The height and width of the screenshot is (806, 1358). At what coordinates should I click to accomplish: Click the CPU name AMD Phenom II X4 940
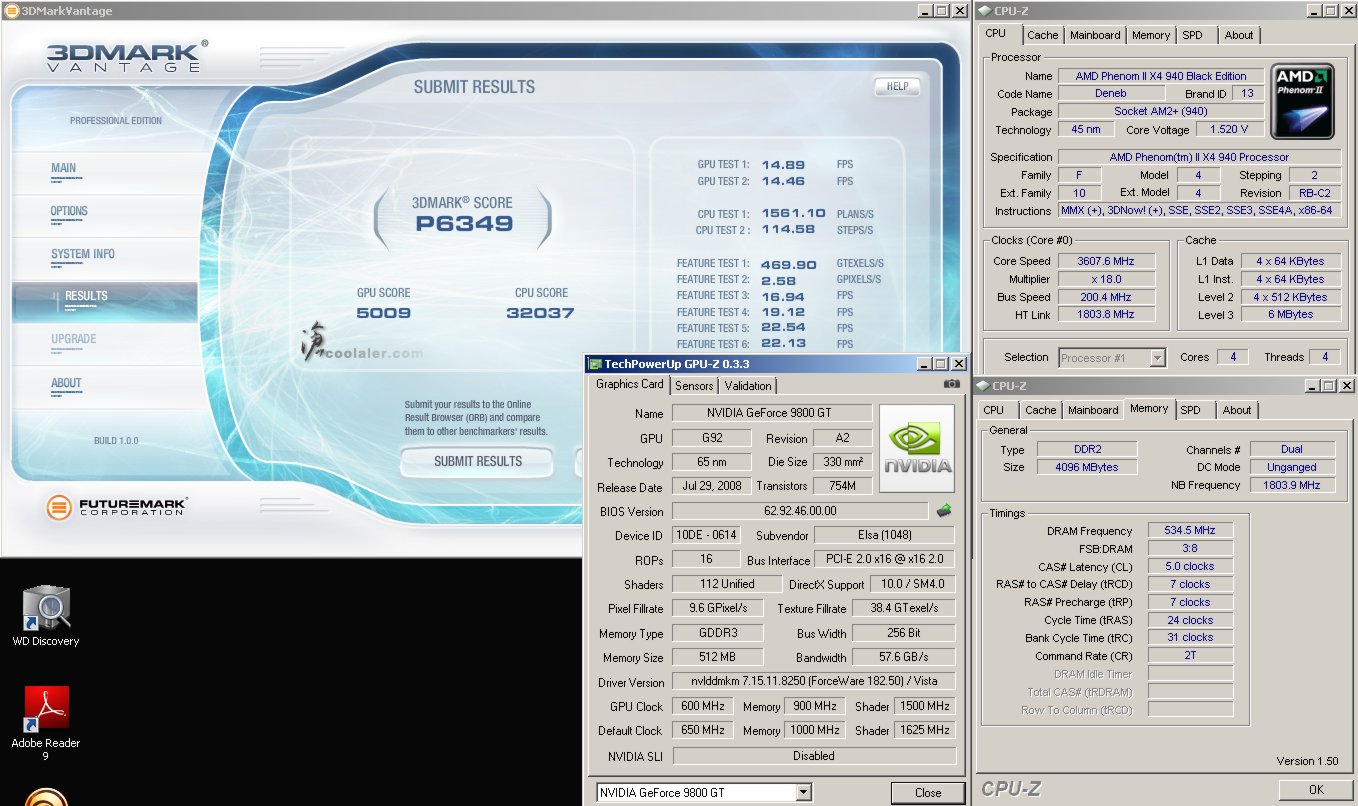click(1161, 76)
